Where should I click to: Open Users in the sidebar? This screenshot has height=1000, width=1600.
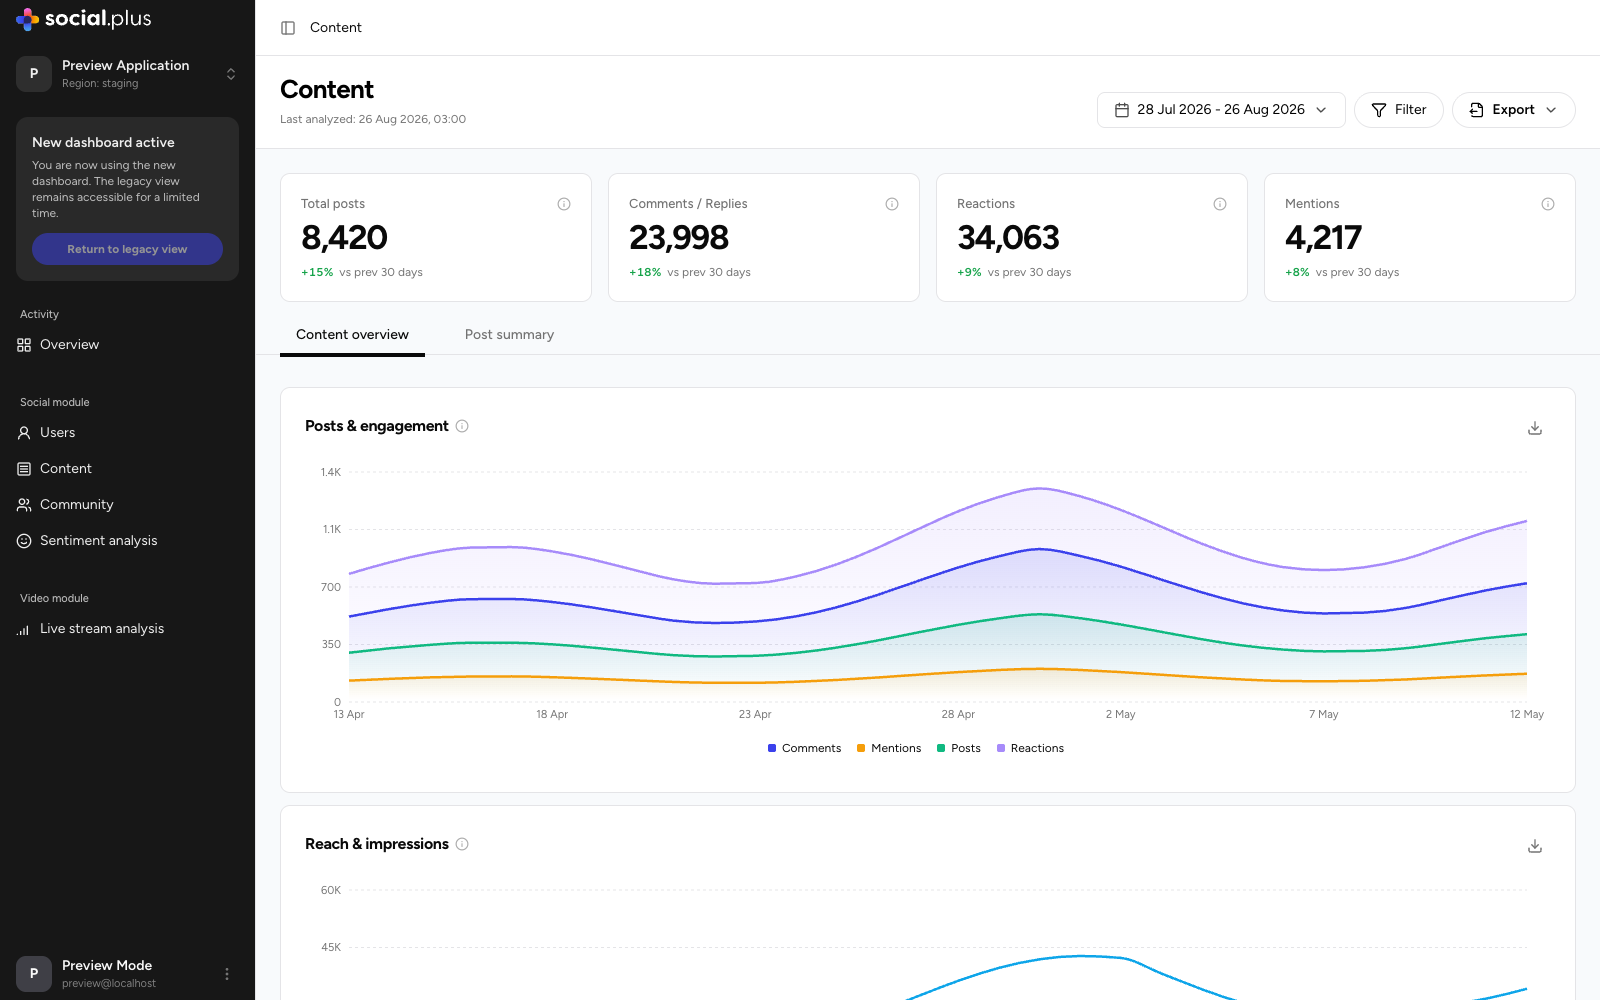(127, 433)
